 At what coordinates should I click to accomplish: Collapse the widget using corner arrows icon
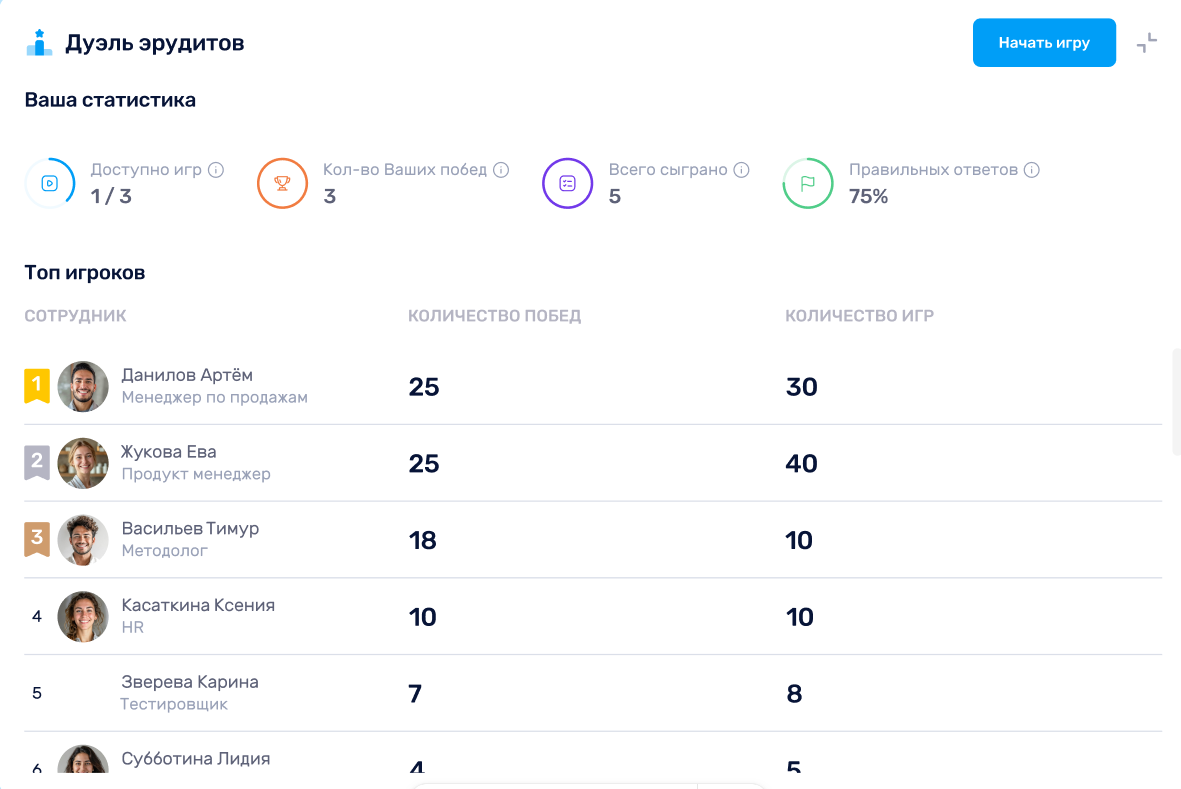tap(1146, 43)
